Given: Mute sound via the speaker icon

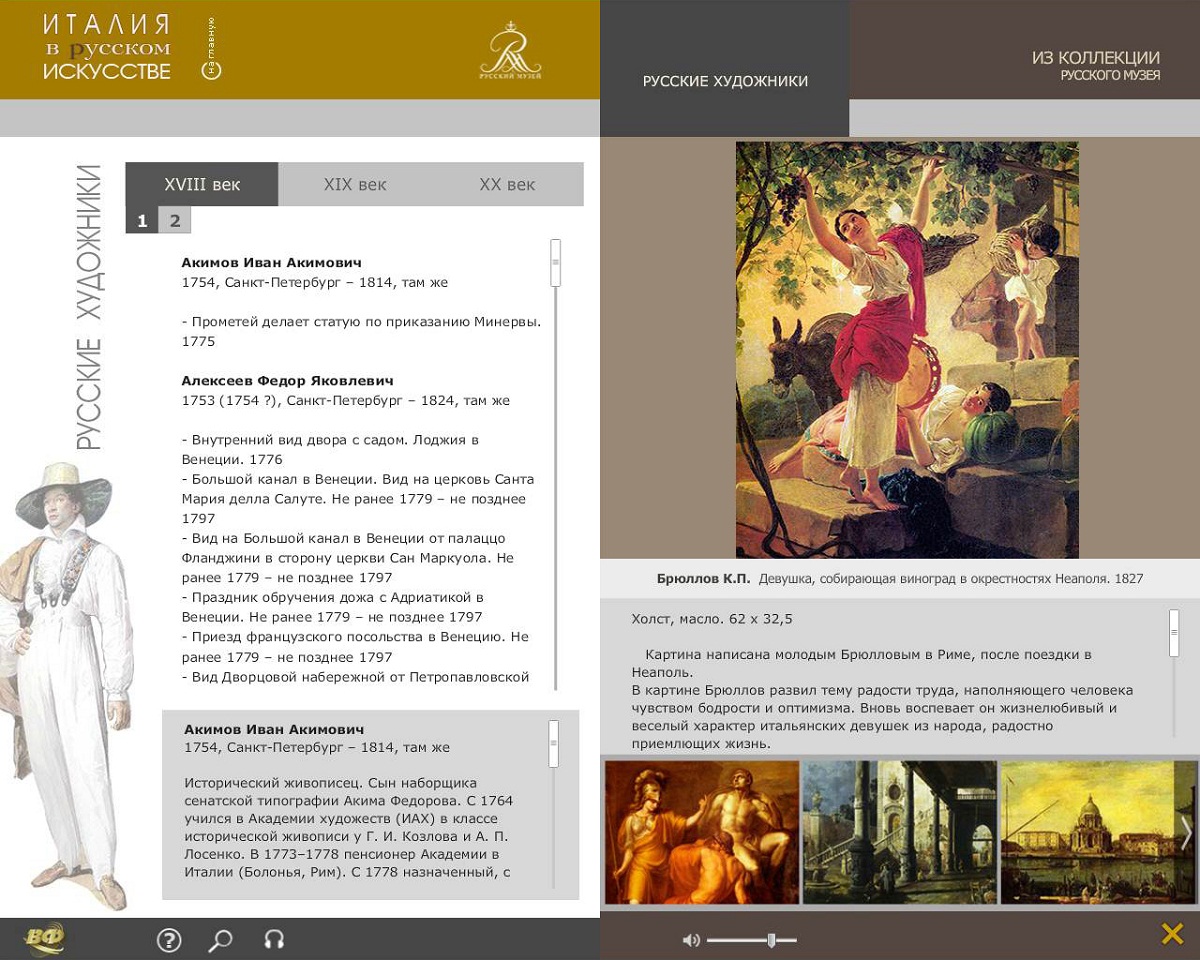Looking at the screenshot, I should click(x=691, y=940).
